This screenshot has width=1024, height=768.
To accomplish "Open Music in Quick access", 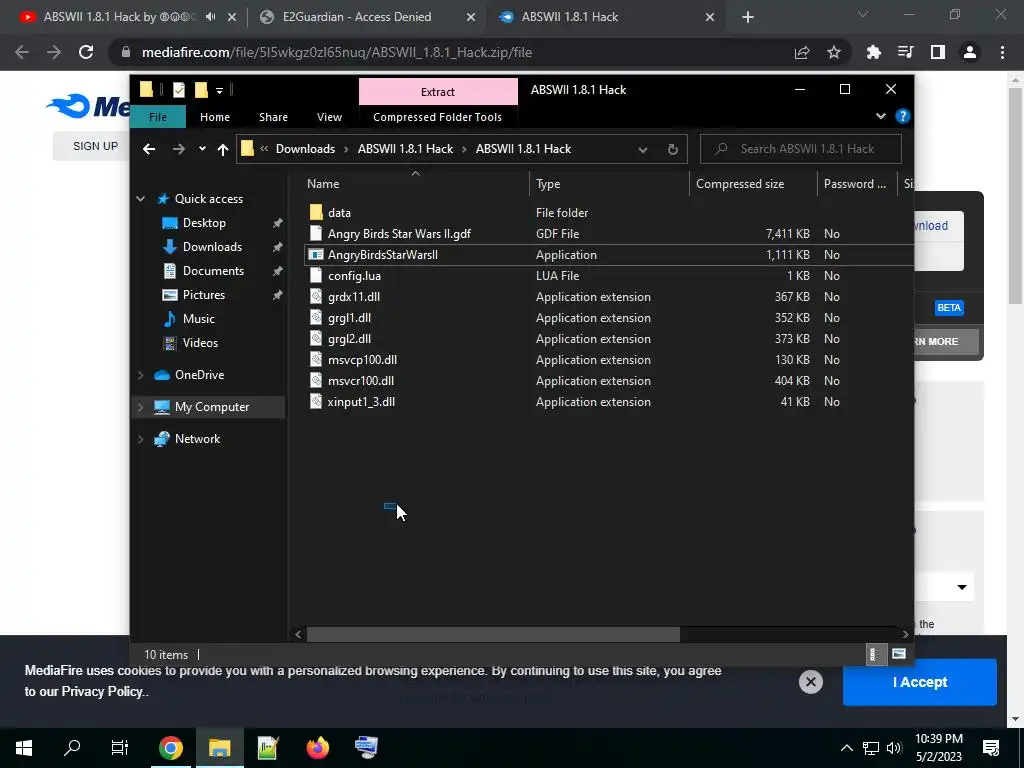I will click(x=199, y=319).
